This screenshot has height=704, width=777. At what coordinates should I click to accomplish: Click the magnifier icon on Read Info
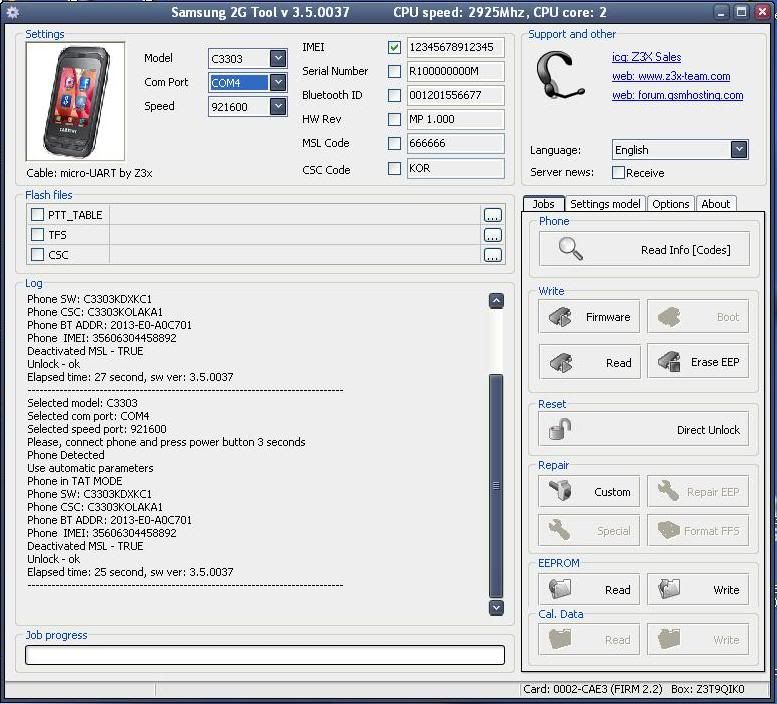(570, 249)
